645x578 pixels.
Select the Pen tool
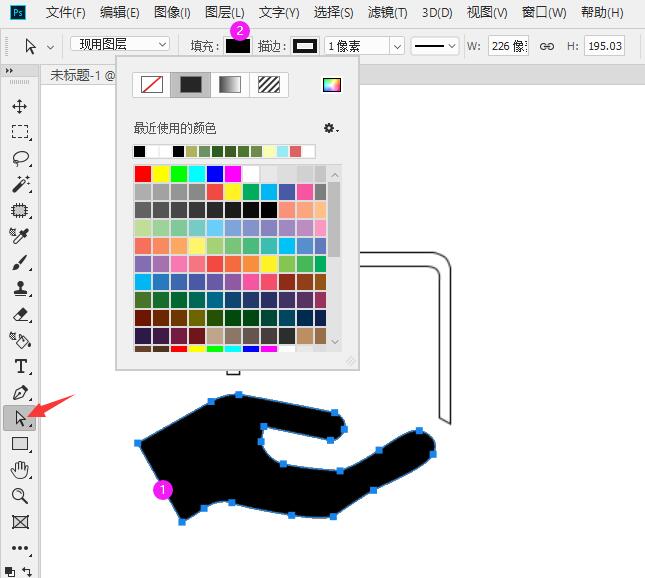[x=20, y=393]
